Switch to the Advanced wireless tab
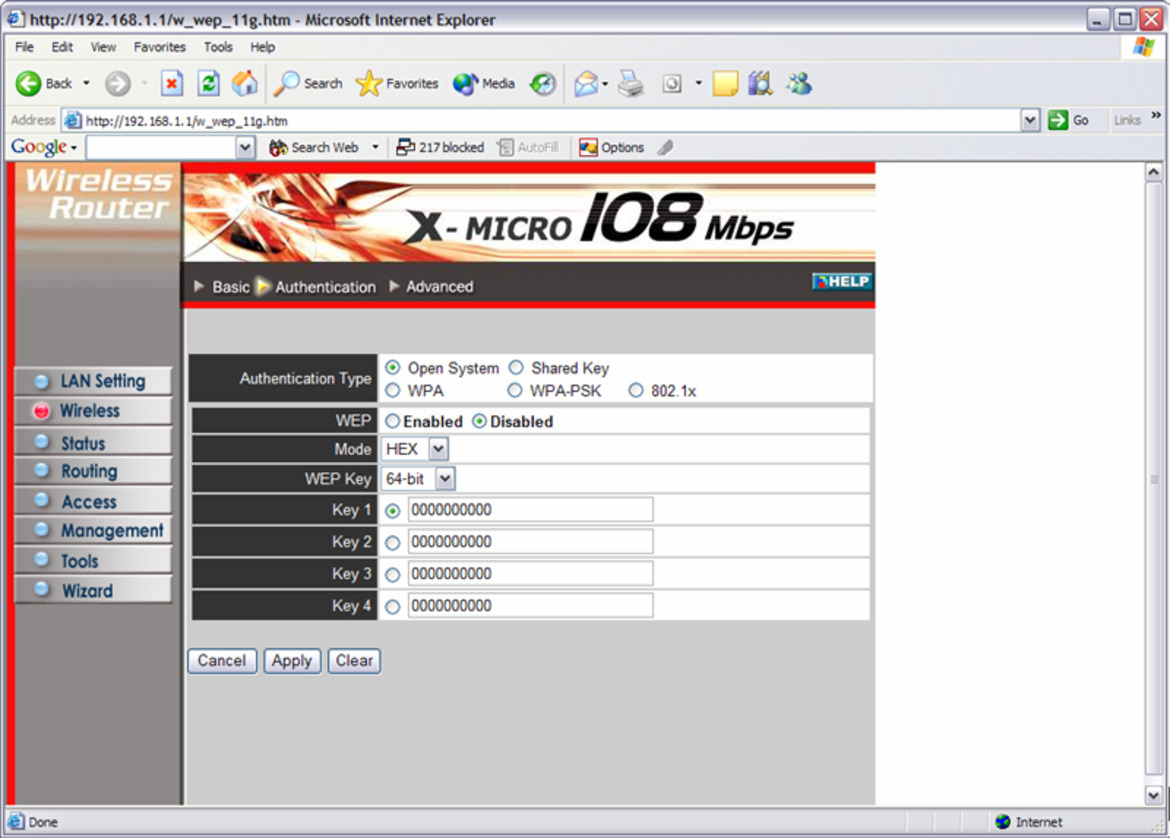 [x=439, y=287]
